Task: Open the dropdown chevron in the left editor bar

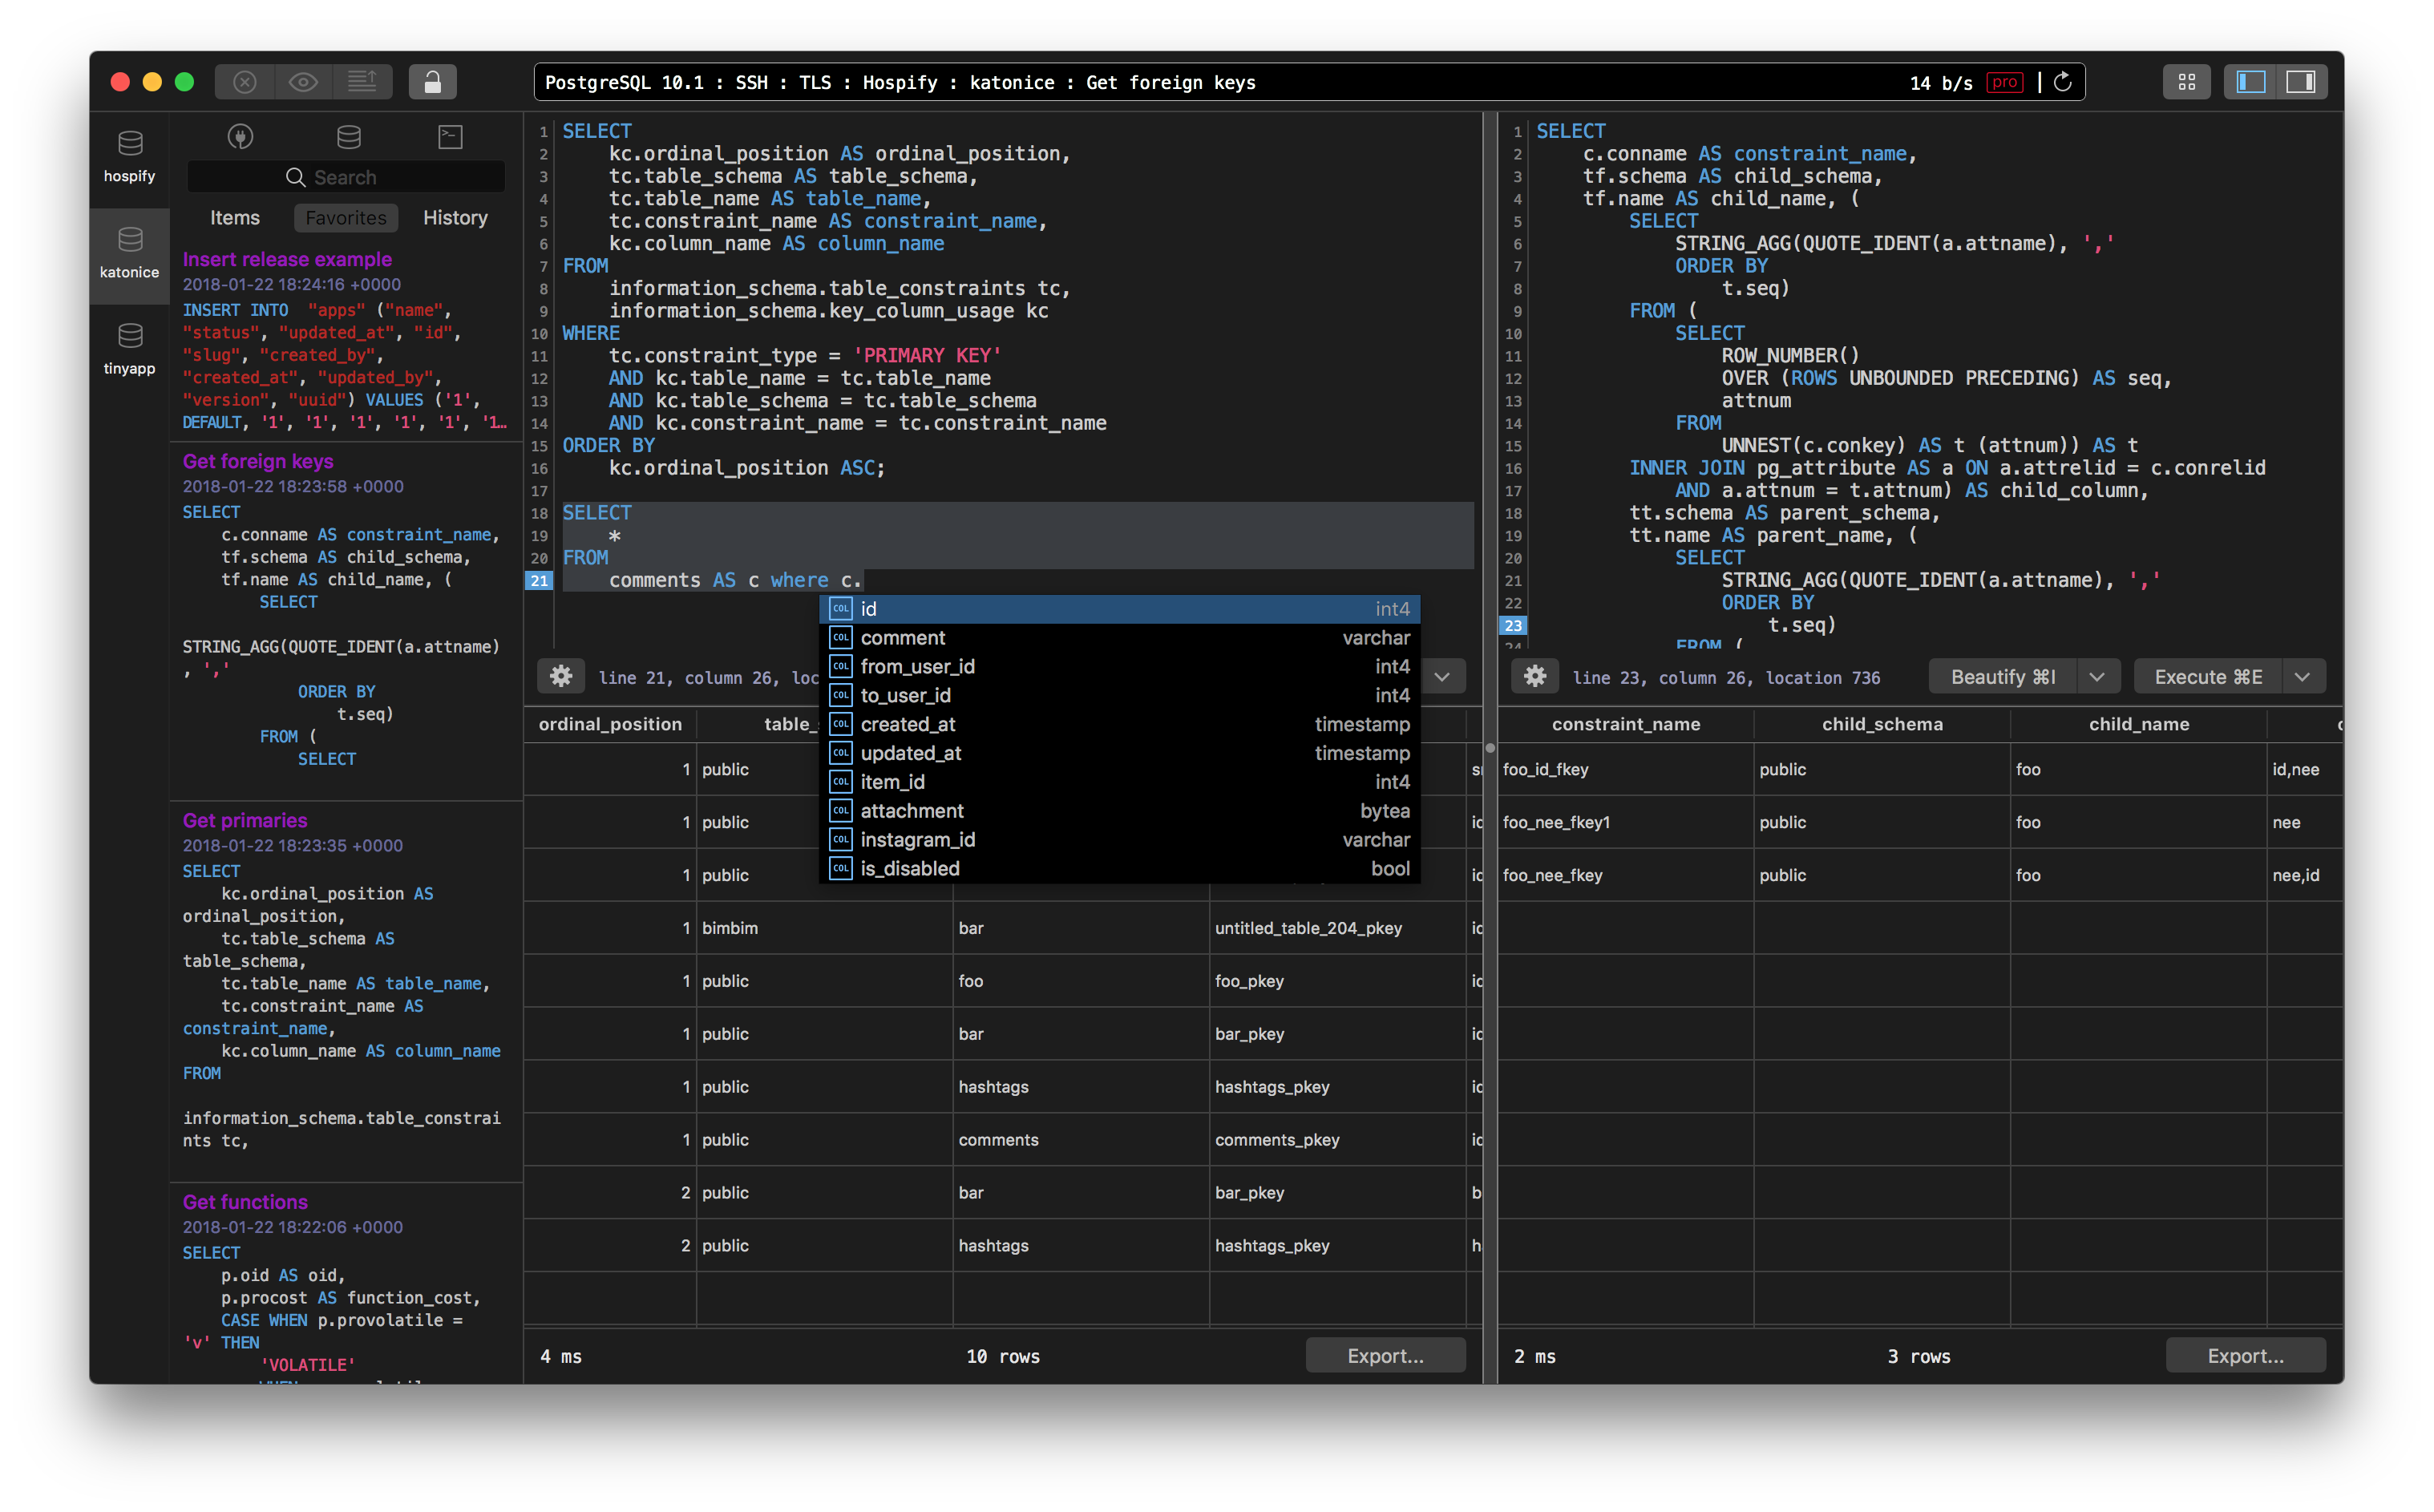Action: pyautogui.click(x=1442, y=677)
